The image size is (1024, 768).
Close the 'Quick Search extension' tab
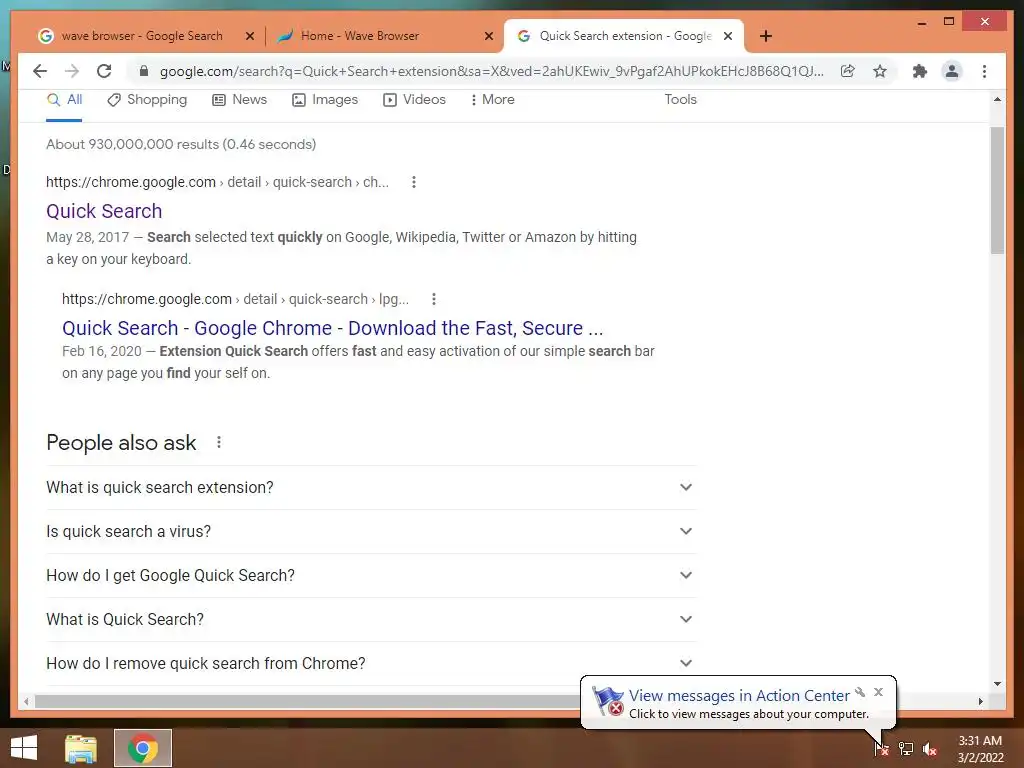tap(728, 36)
